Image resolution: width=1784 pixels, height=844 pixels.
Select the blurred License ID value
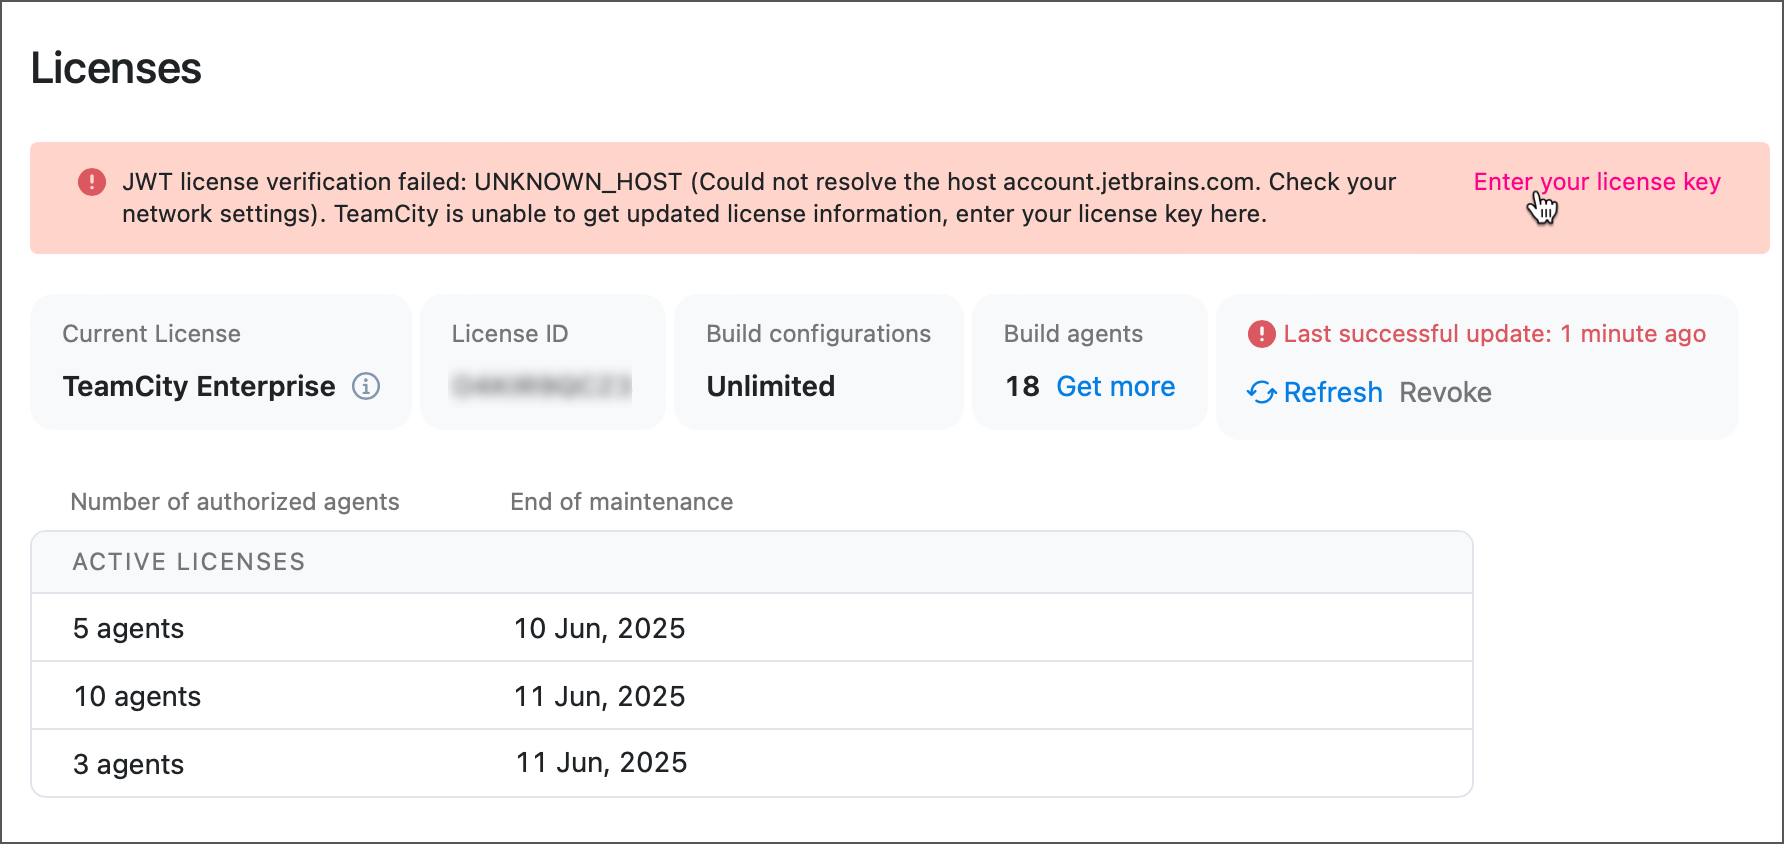click(542, 386)
